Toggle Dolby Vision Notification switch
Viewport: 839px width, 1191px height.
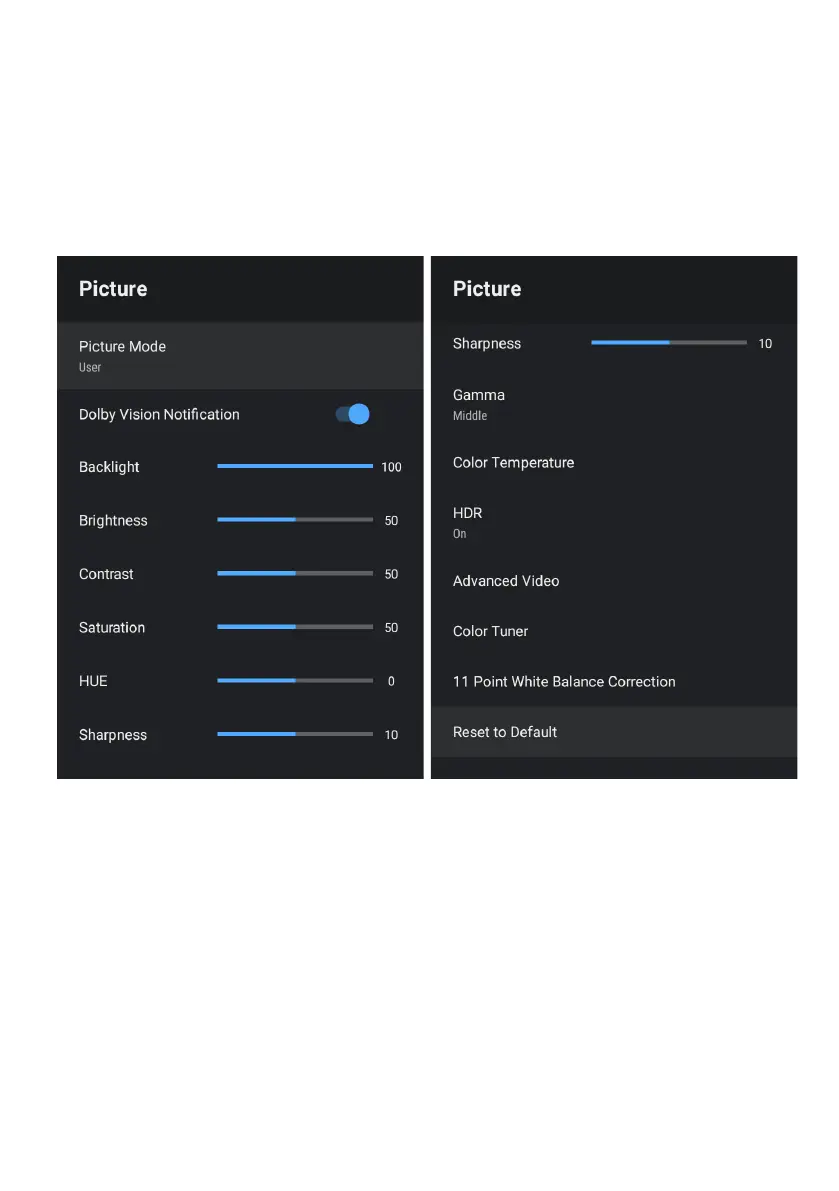353,414
